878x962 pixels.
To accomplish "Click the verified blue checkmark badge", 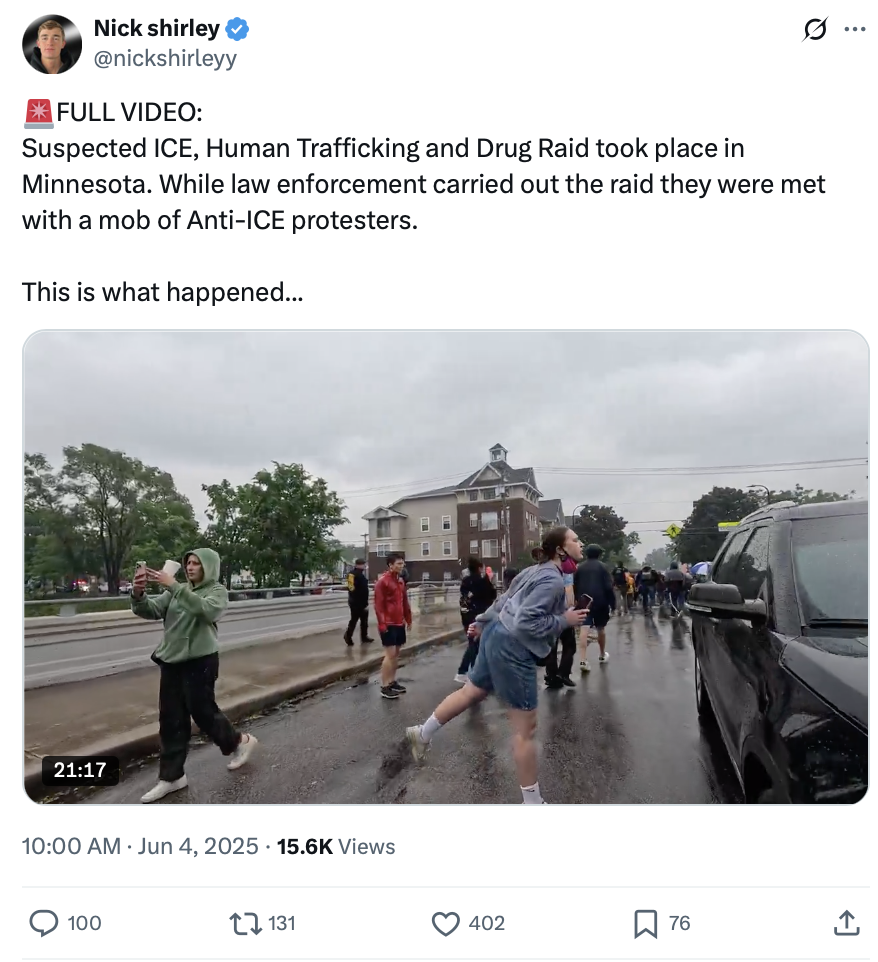I will coord(235,29).
